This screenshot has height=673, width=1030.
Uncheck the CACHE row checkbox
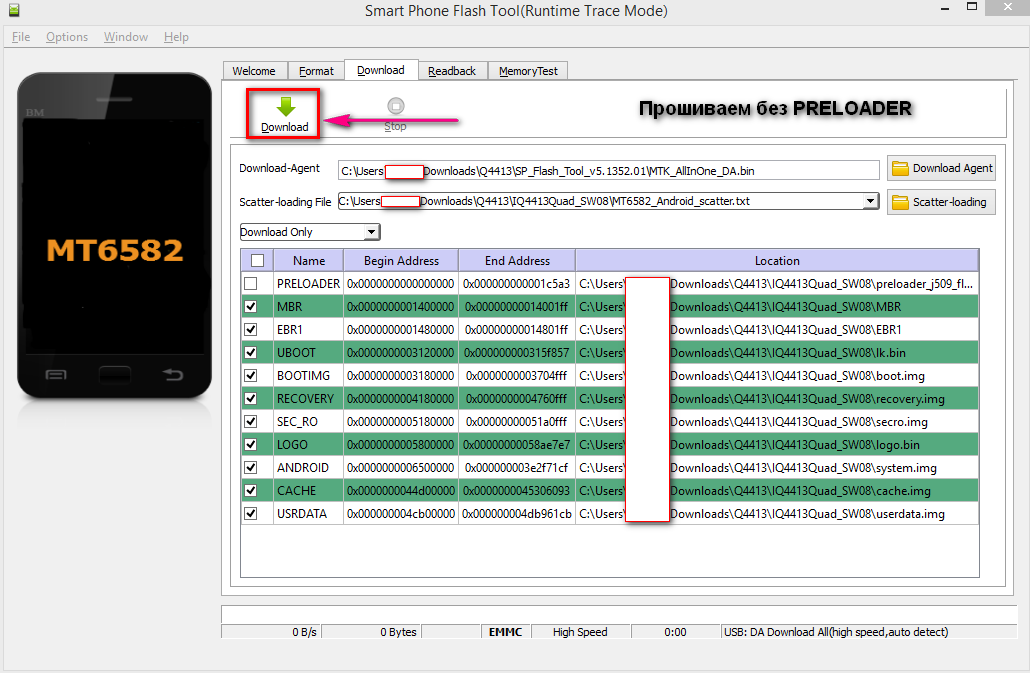[x=250, y=490]
